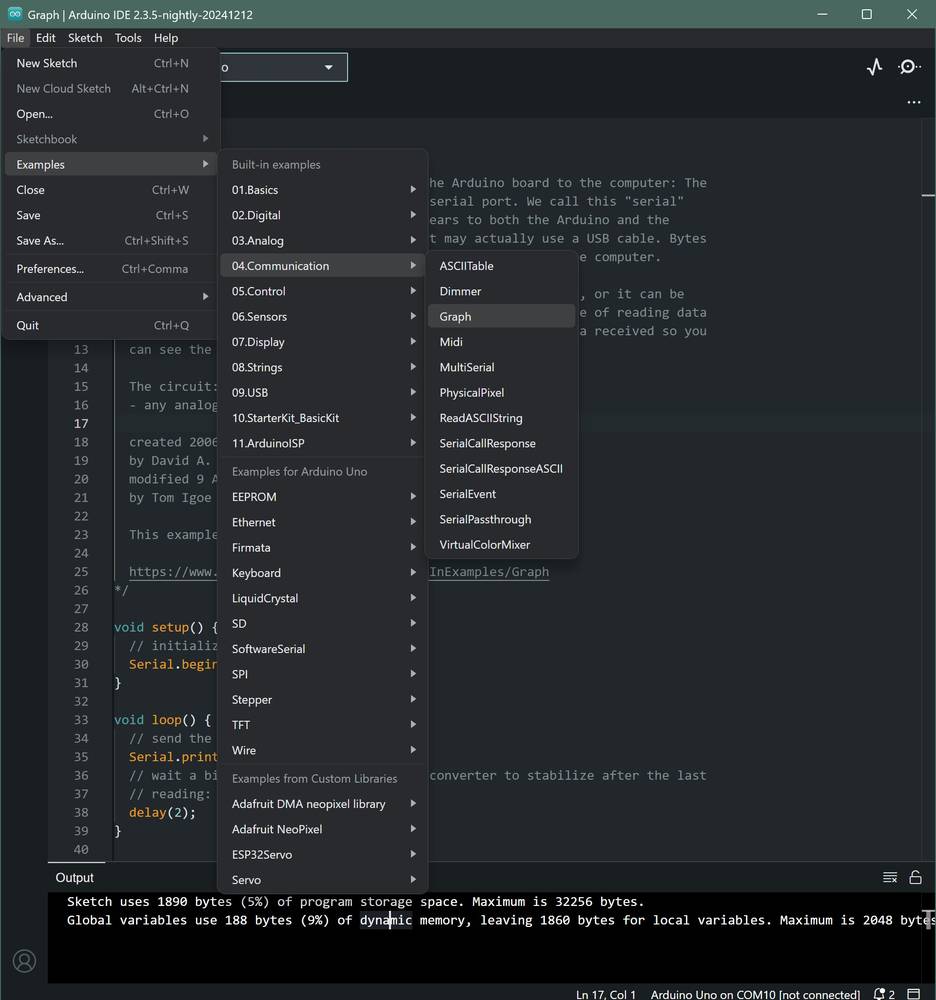Expand the Advanced submenu
The width and height of the screenshot is (936, 1000).
click(x=110, y=297)
